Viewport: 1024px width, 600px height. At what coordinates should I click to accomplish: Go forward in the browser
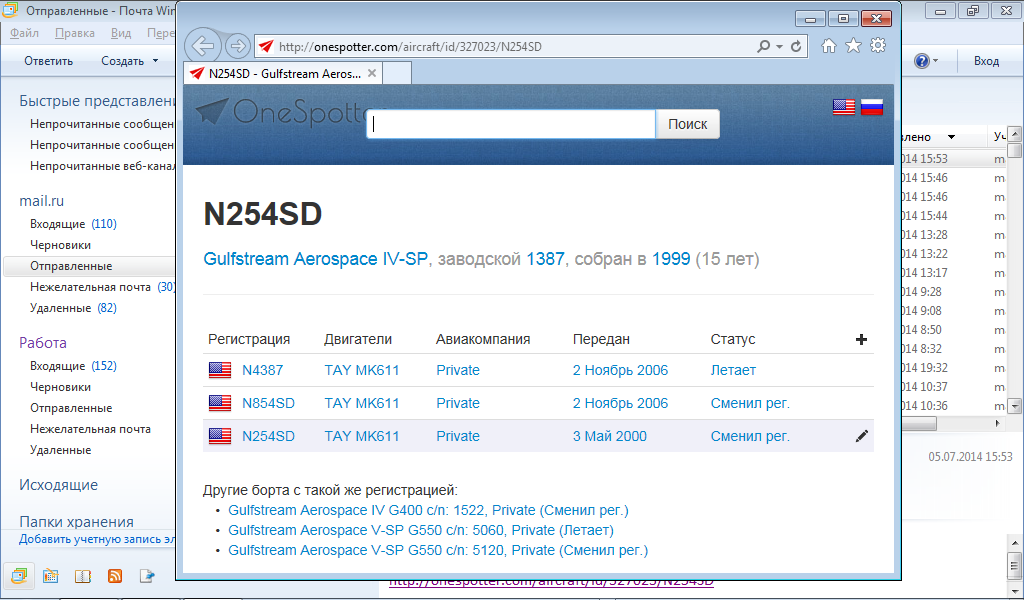pyautogui.click(x=238, y=46)
